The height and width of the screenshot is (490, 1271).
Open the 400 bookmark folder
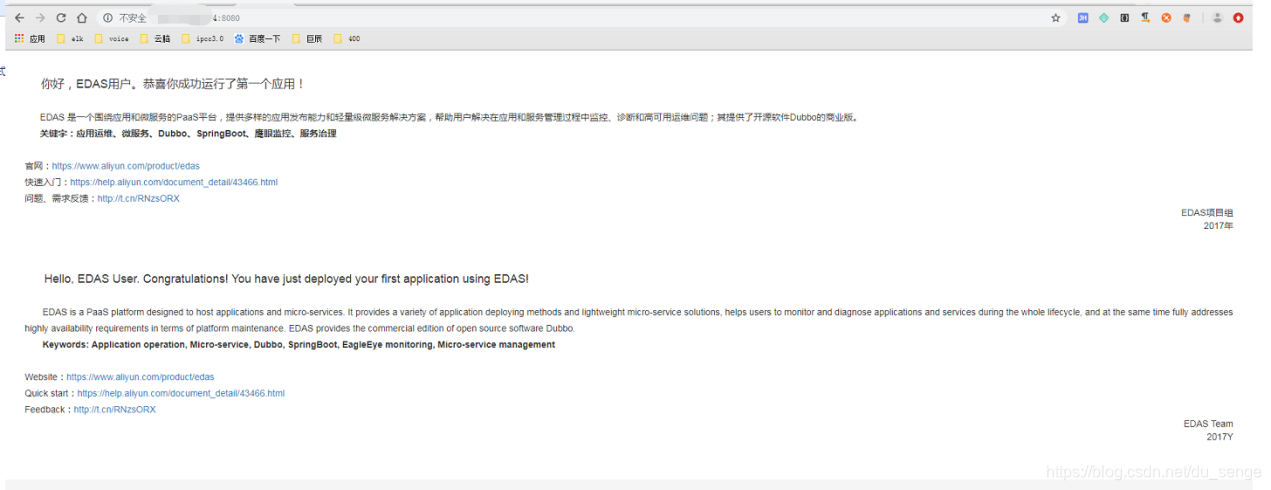pos(347,39)
